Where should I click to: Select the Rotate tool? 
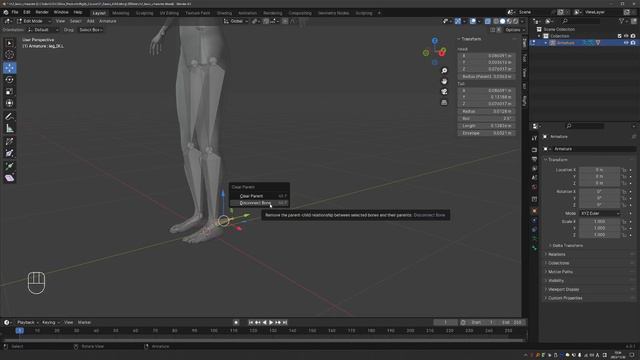(9, 80)
